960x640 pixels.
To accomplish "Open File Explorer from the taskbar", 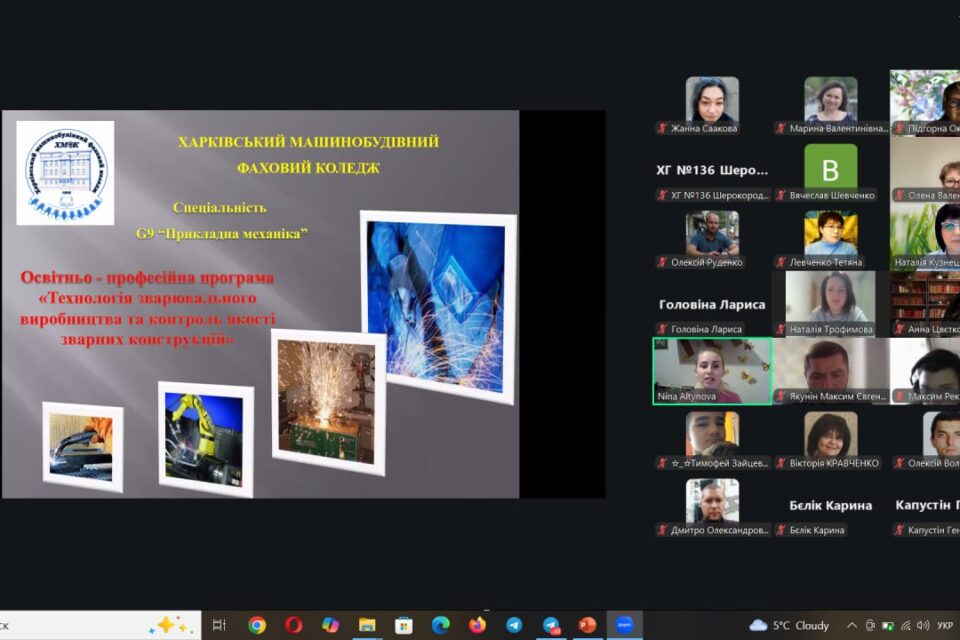I will [x=367, y=625].
